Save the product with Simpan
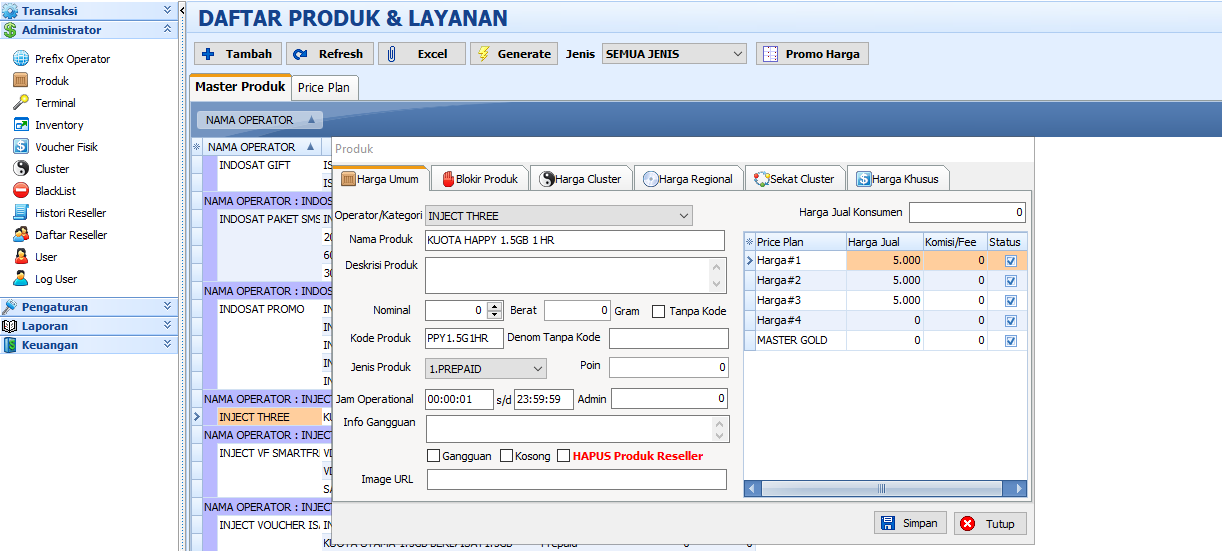Viewport: 1222px width, 551px height. pyautogui.click(x=910, y=523)
